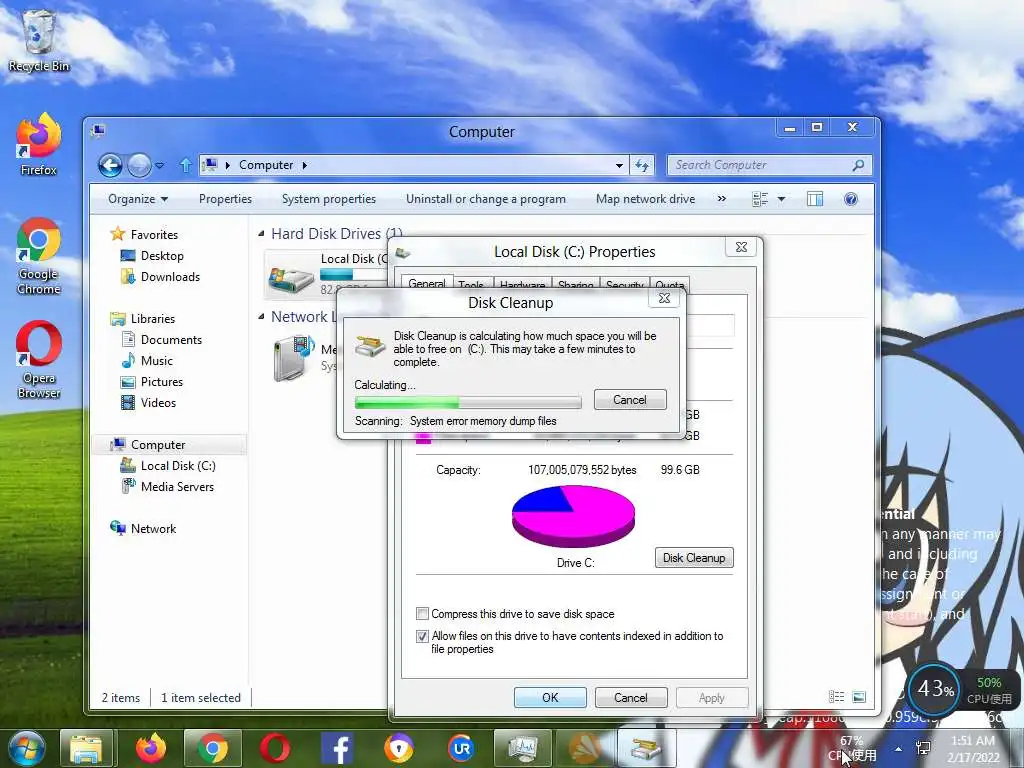
Task: Cancel the Disk Cleanup calculation
Action: (630, 400)
